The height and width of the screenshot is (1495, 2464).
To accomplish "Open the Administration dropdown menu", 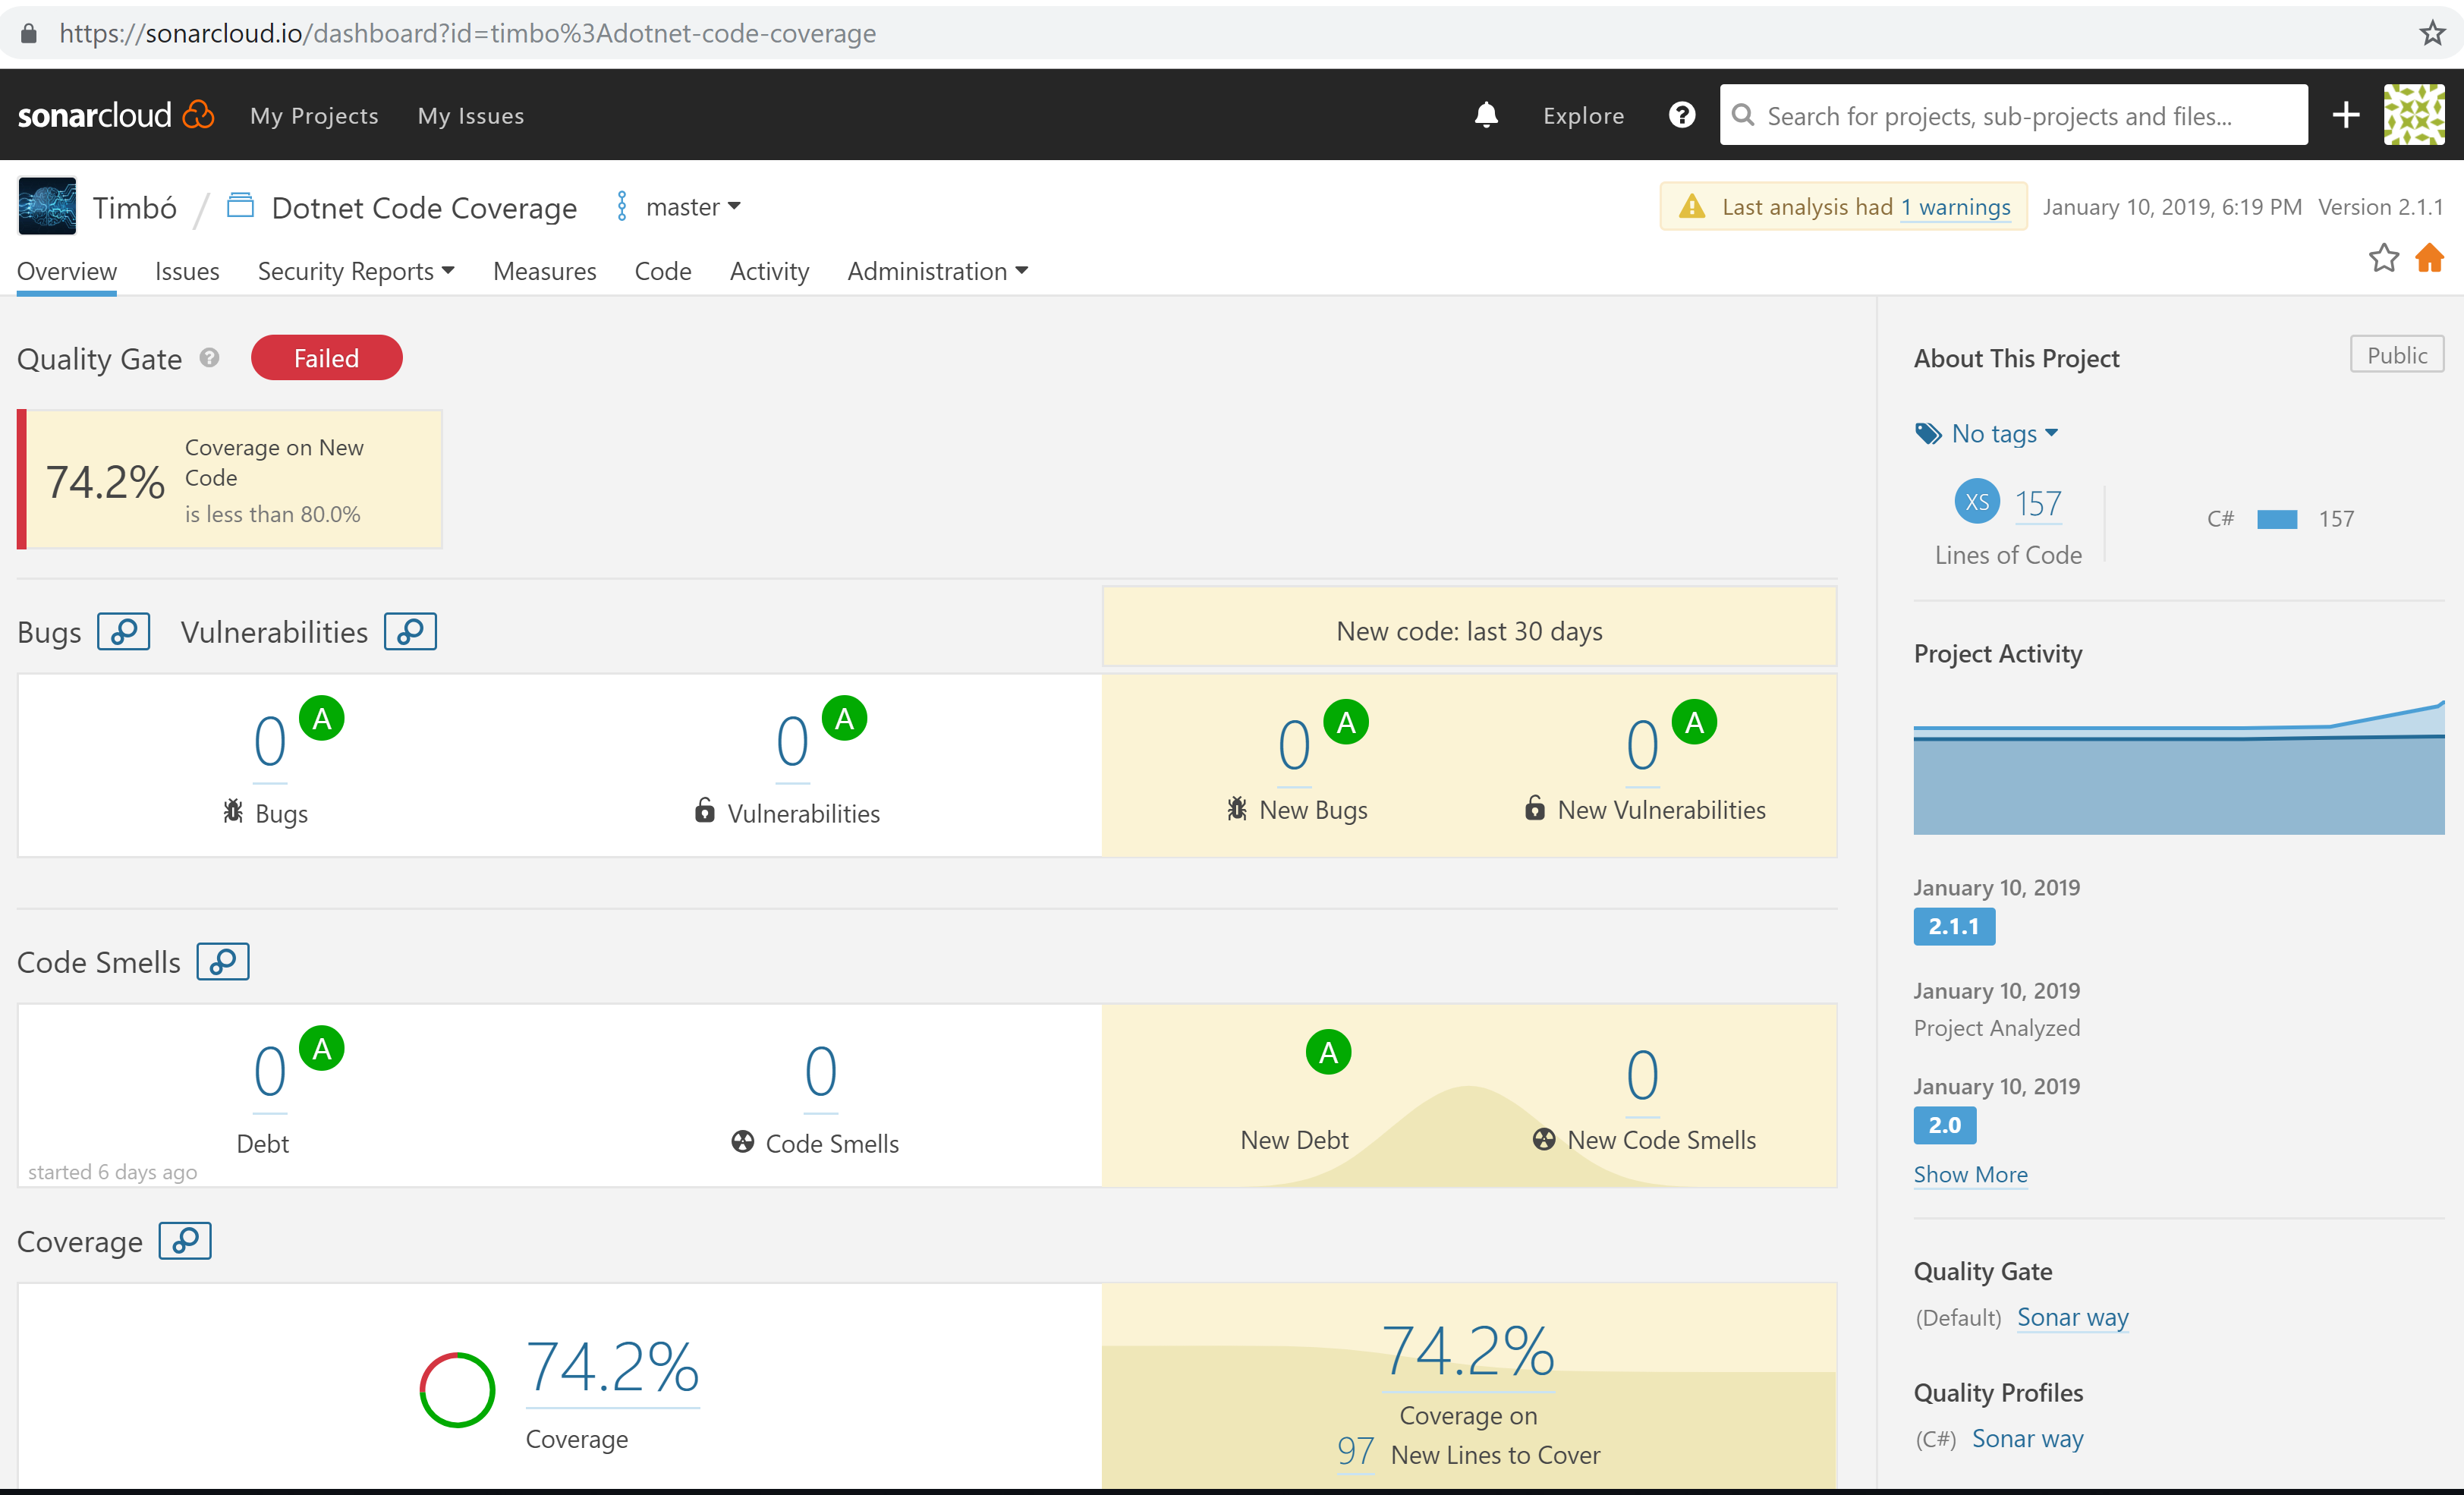I will [x=937, y=271].
